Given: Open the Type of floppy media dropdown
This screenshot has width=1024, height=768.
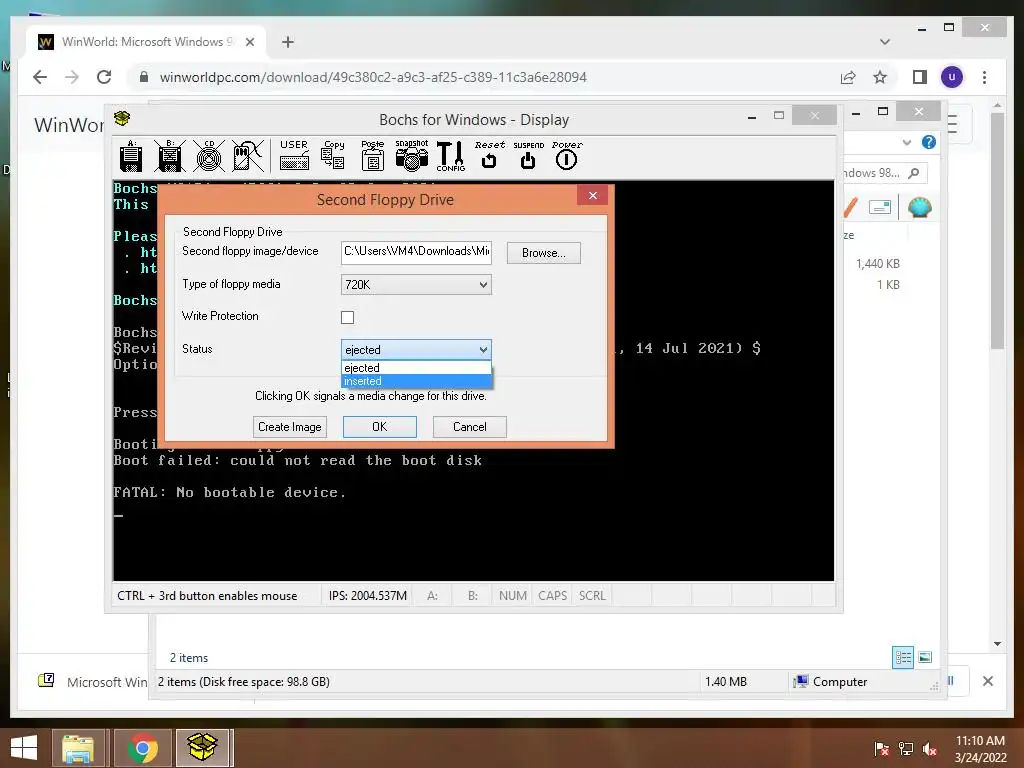Looking at the screenshot, I should (x=416, y=285).
